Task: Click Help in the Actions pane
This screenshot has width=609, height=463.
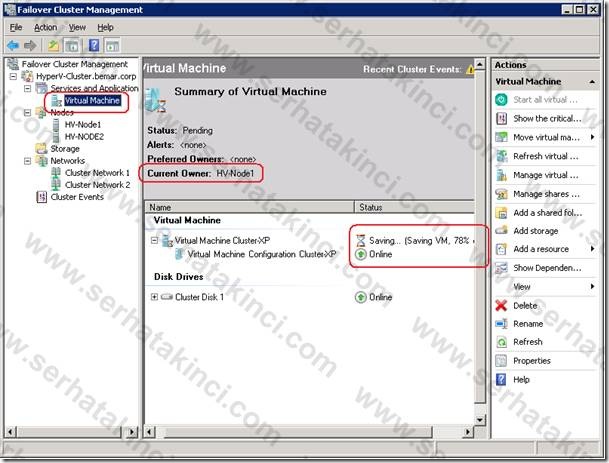Action: point(521,379)
